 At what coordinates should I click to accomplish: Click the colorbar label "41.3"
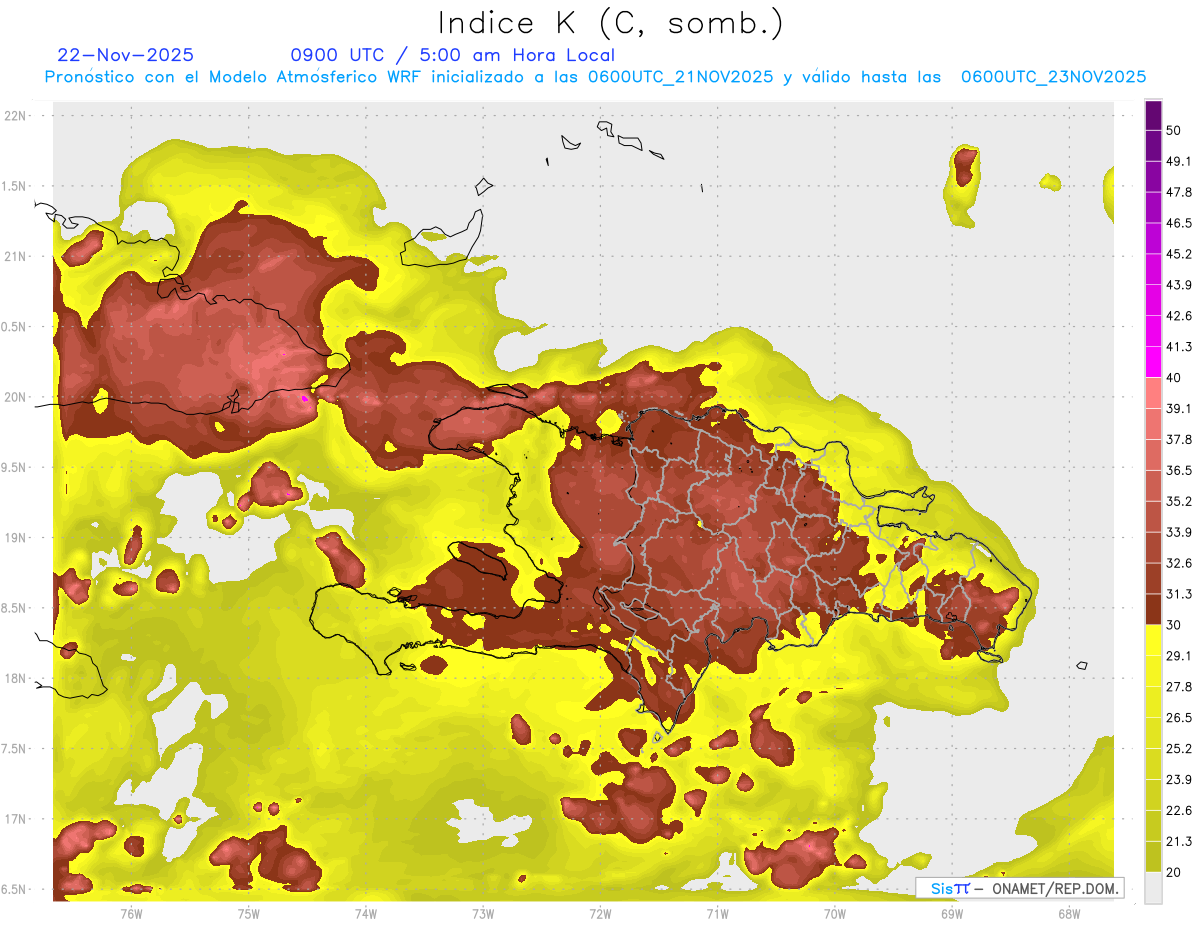[1178, 347]
